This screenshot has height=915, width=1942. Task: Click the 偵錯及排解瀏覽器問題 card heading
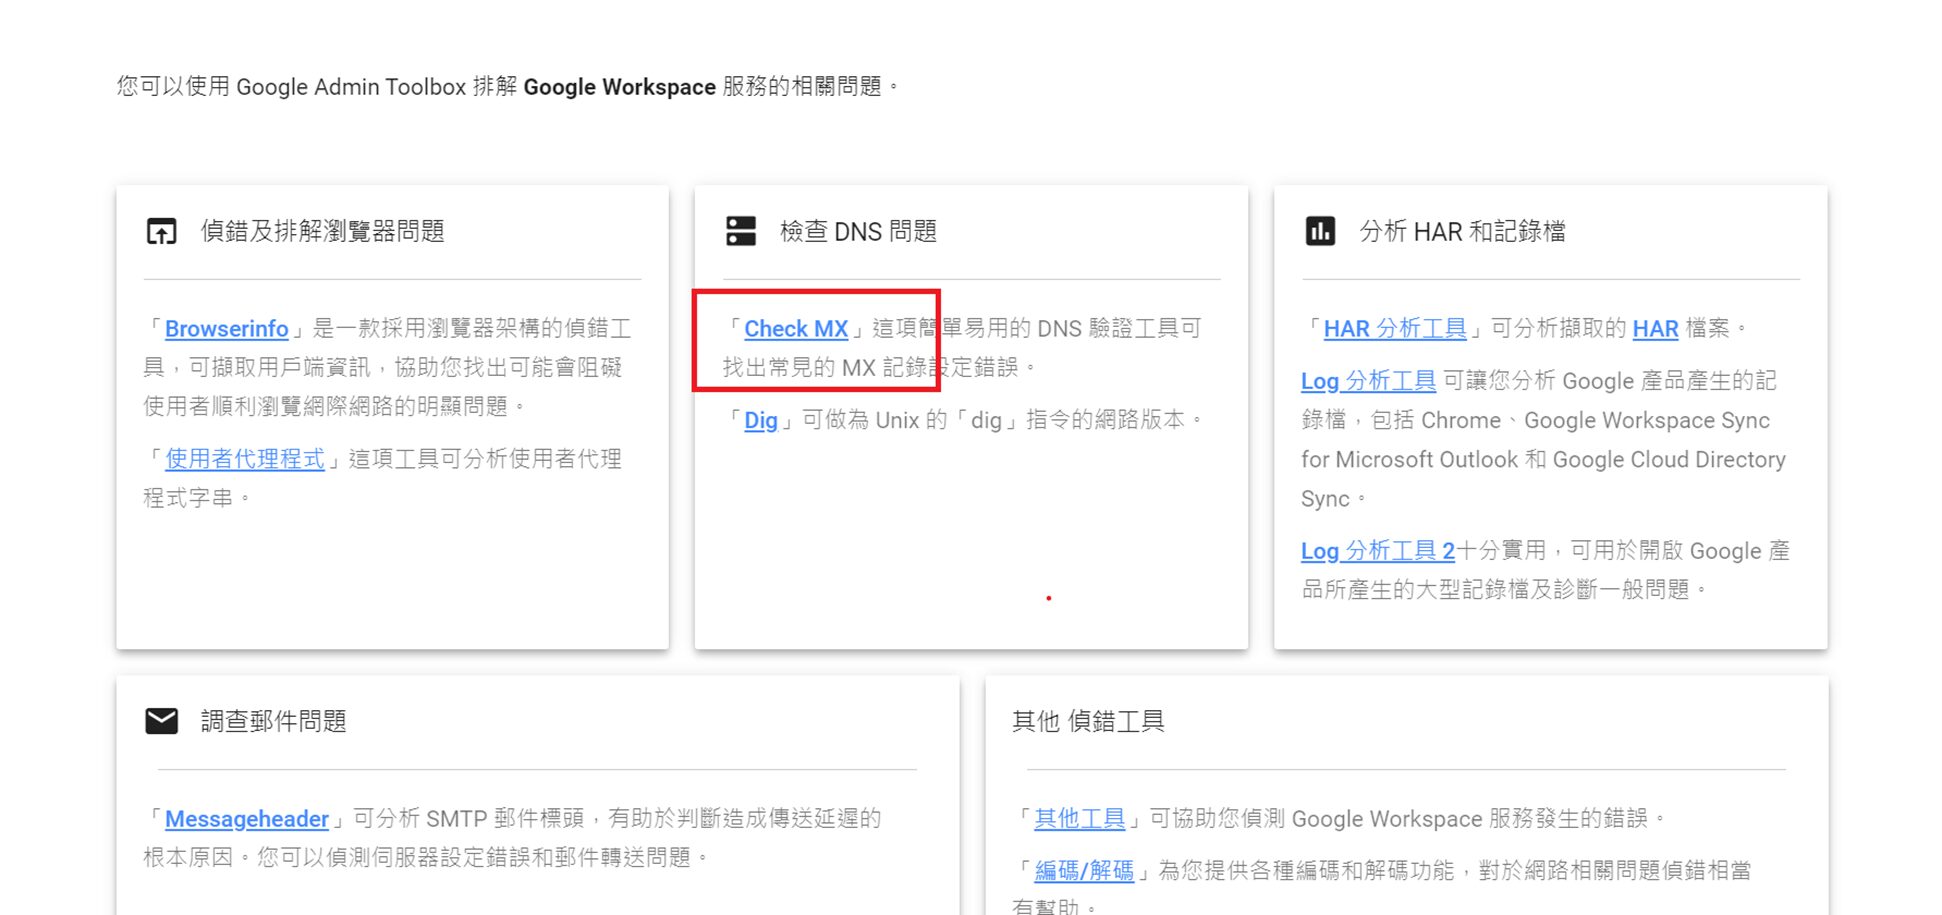tap(322, 232)
